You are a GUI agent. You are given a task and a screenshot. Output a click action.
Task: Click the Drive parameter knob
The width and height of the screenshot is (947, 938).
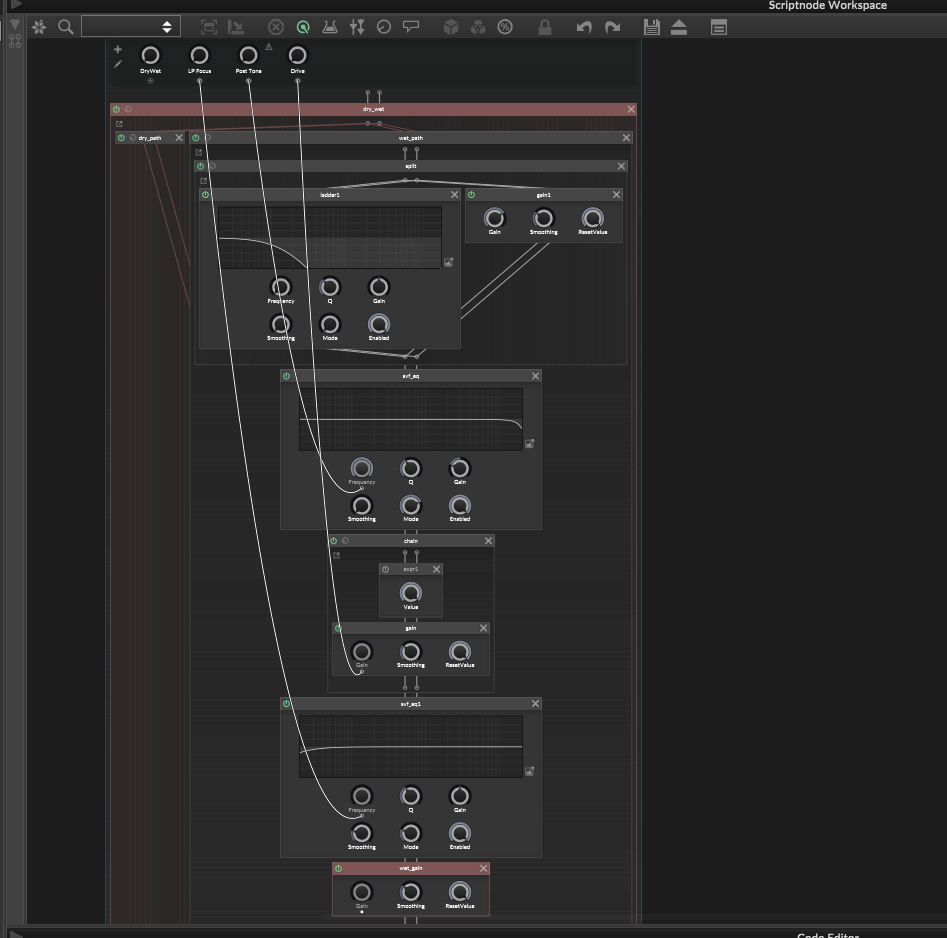pos(297,55)
